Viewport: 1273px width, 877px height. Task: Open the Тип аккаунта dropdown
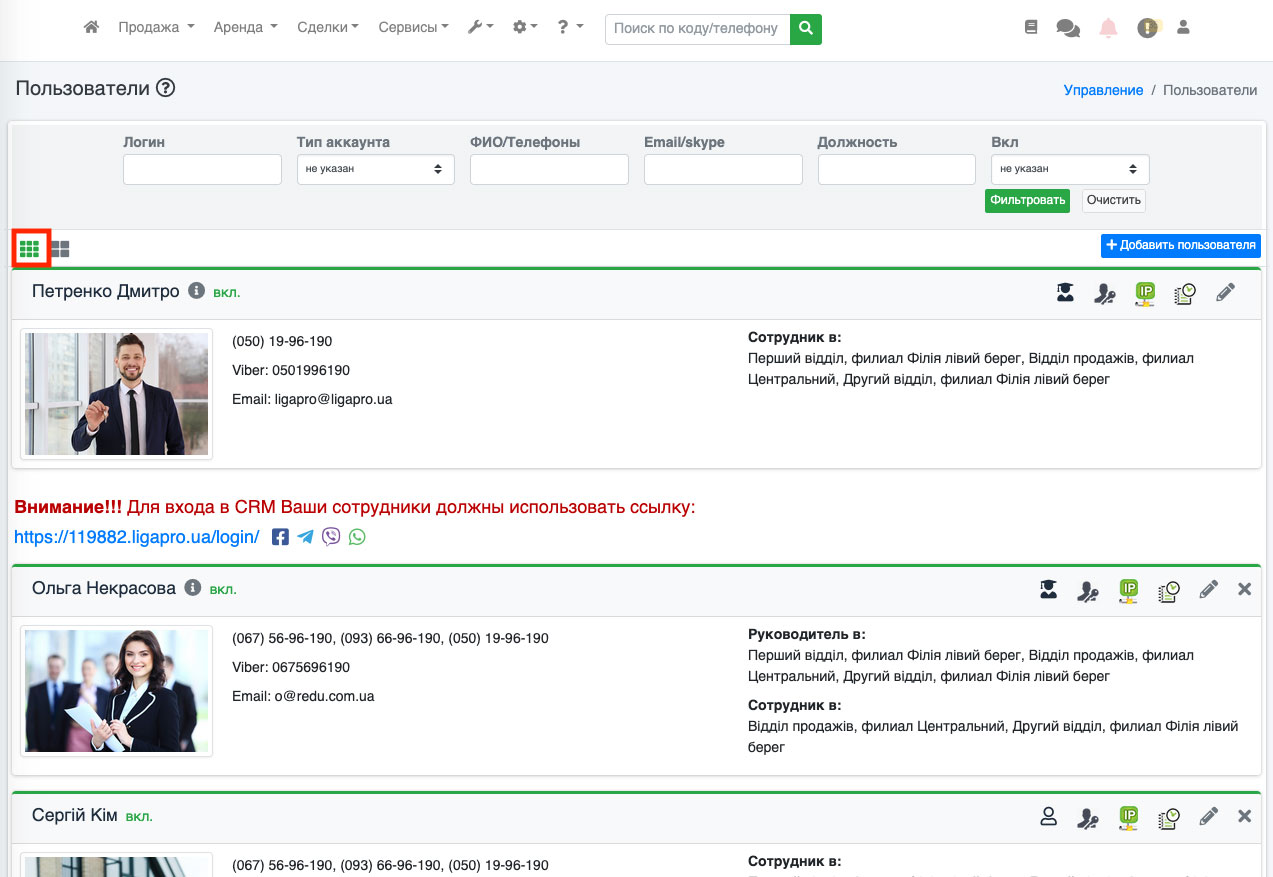375,169
